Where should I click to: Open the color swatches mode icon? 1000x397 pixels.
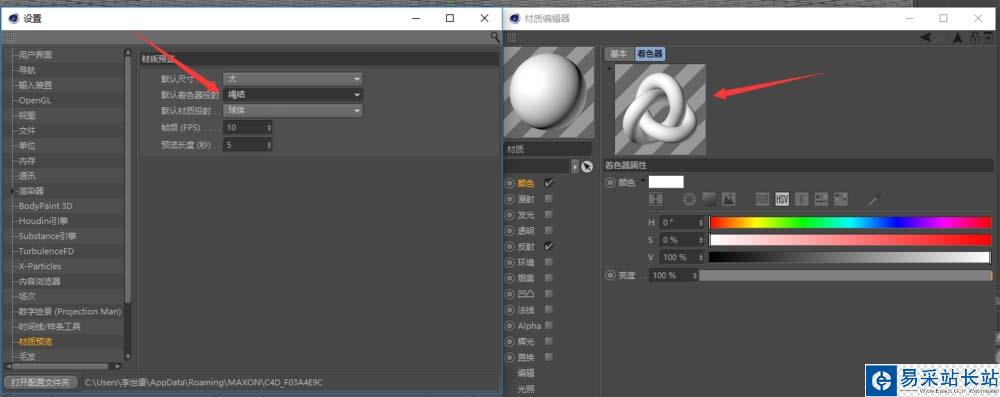(841, 199)
